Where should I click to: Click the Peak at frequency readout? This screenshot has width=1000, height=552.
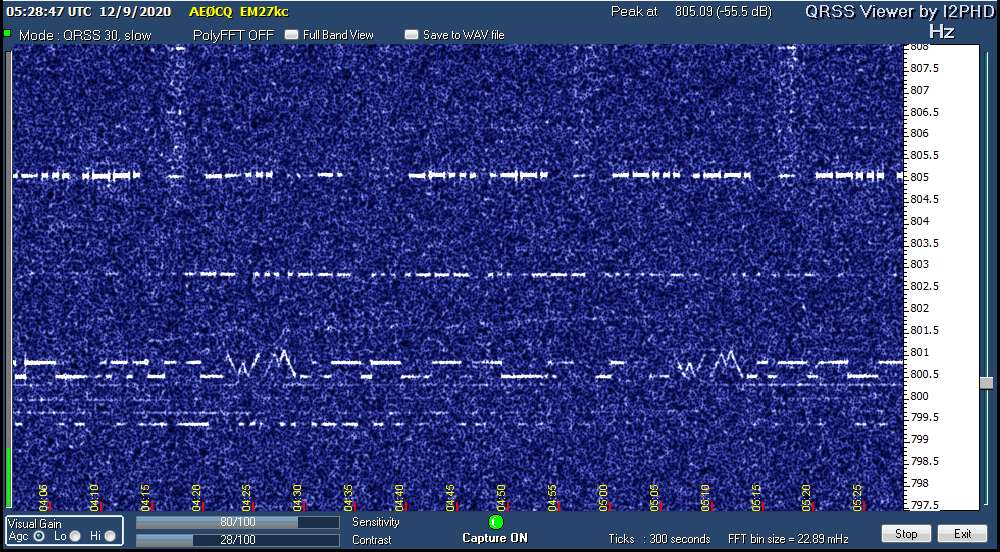point(690,12)
